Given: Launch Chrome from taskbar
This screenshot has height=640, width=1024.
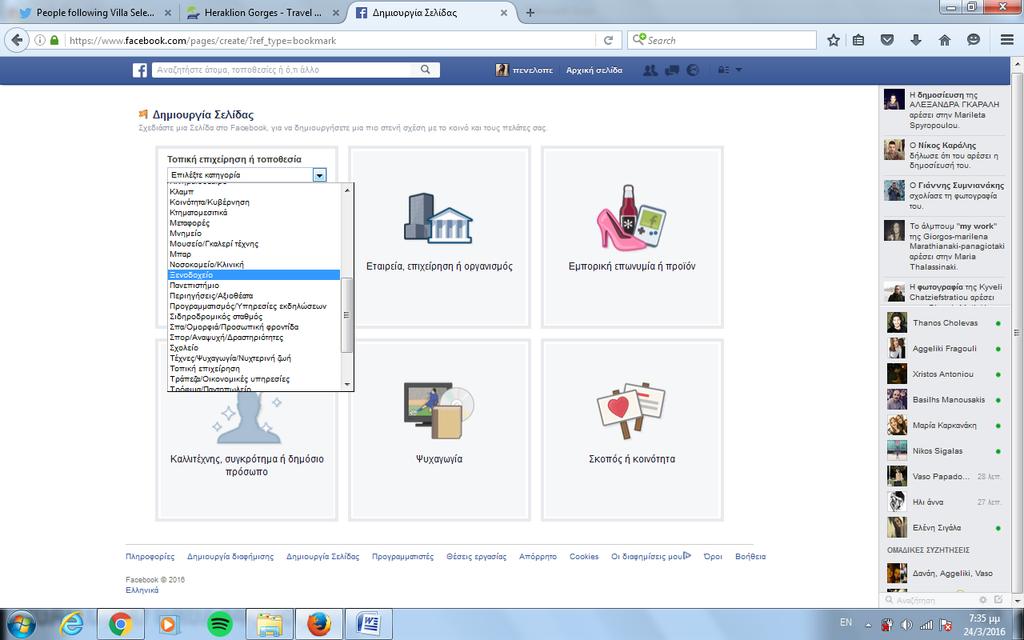Looking at the screenshot, I should (x=120, y=624).
